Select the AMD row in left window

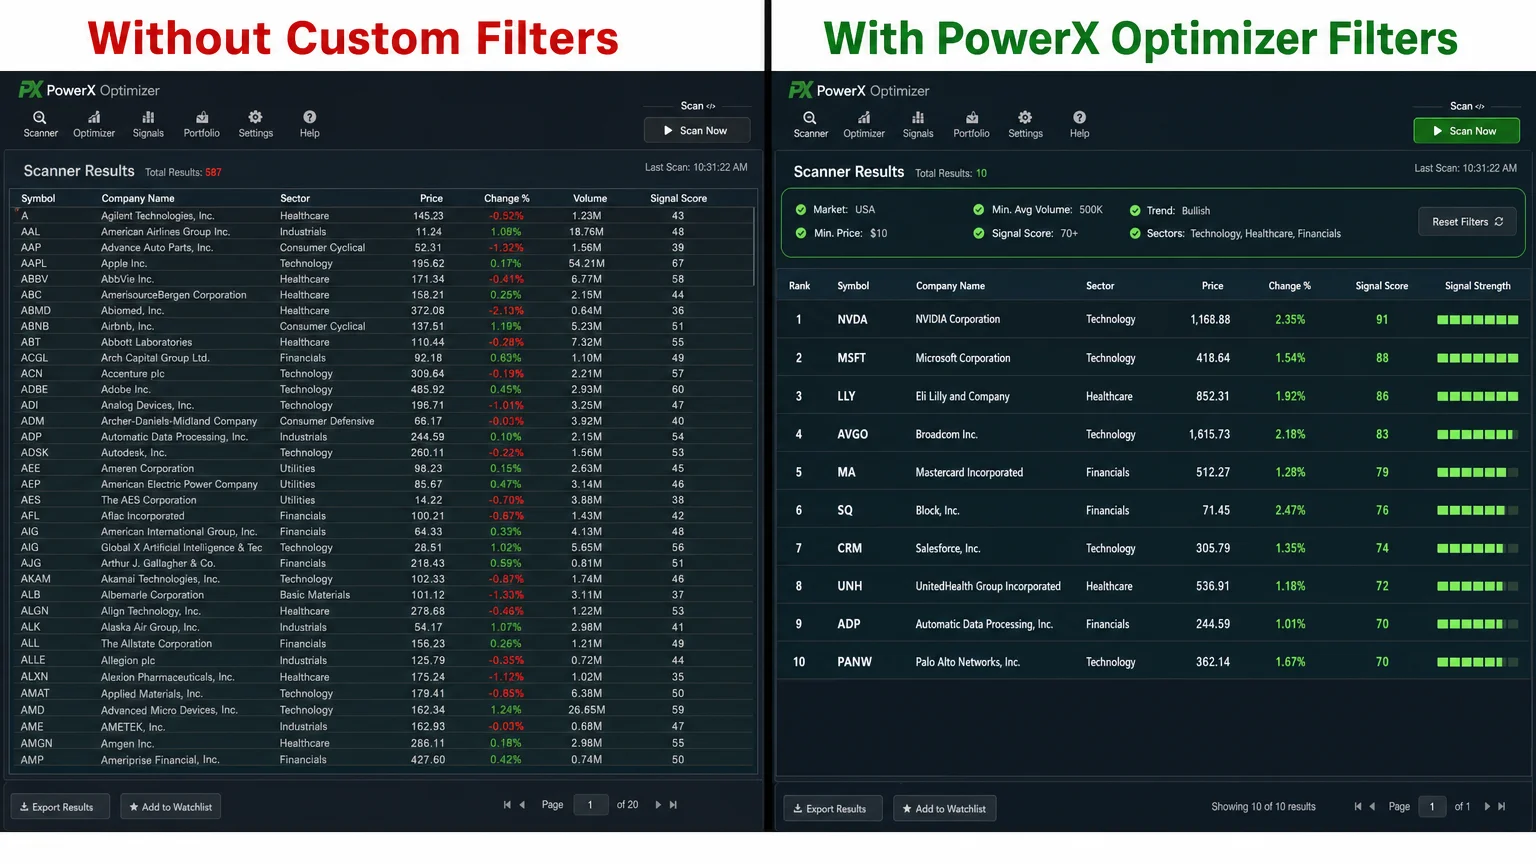point(381,710)
